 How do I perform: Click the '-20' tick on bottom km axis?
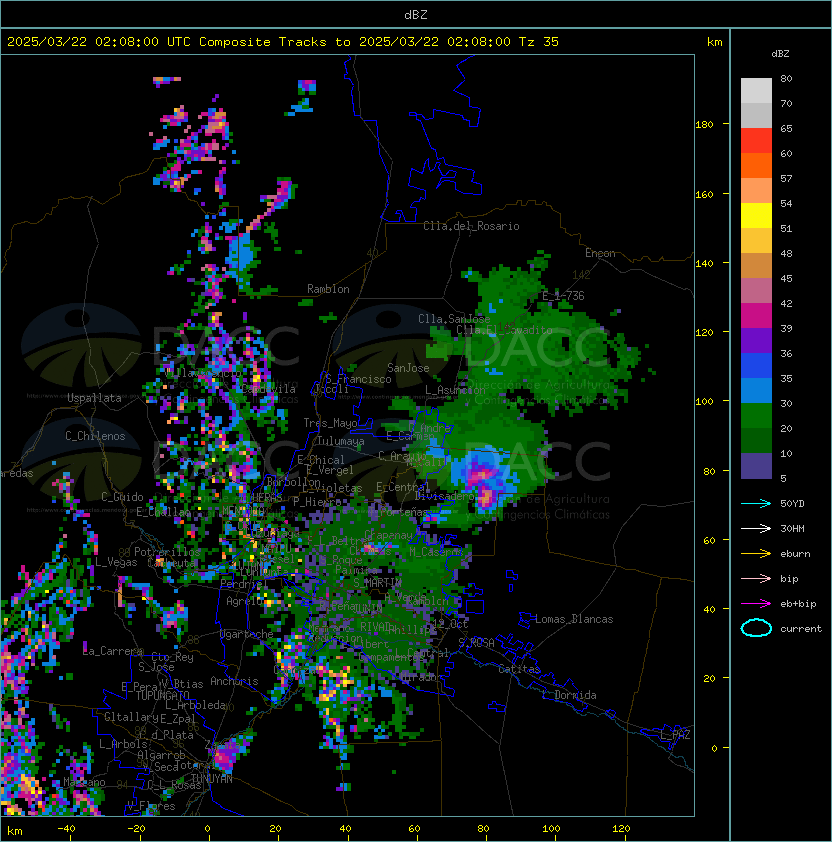coord(135,829)
